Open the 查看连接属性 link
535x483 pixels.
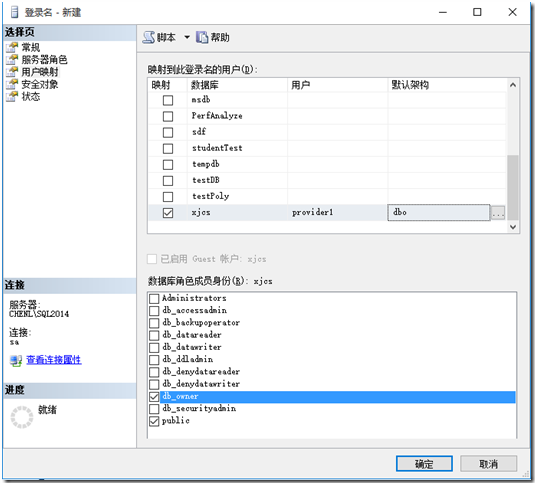pyautogui.click(x=54, y=360)
